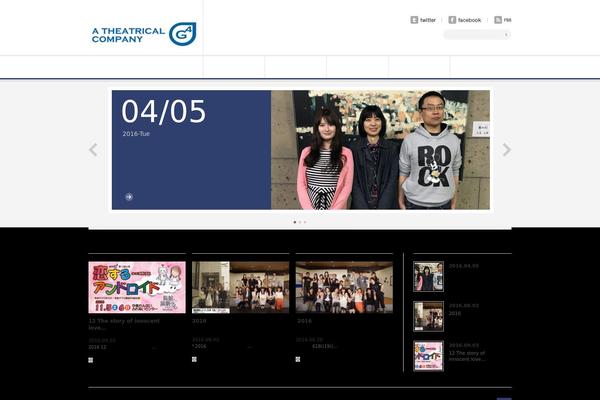Screen dimensions: 600x400
Task: Open the large pink Android poster card image
Action: coord(137,287)
